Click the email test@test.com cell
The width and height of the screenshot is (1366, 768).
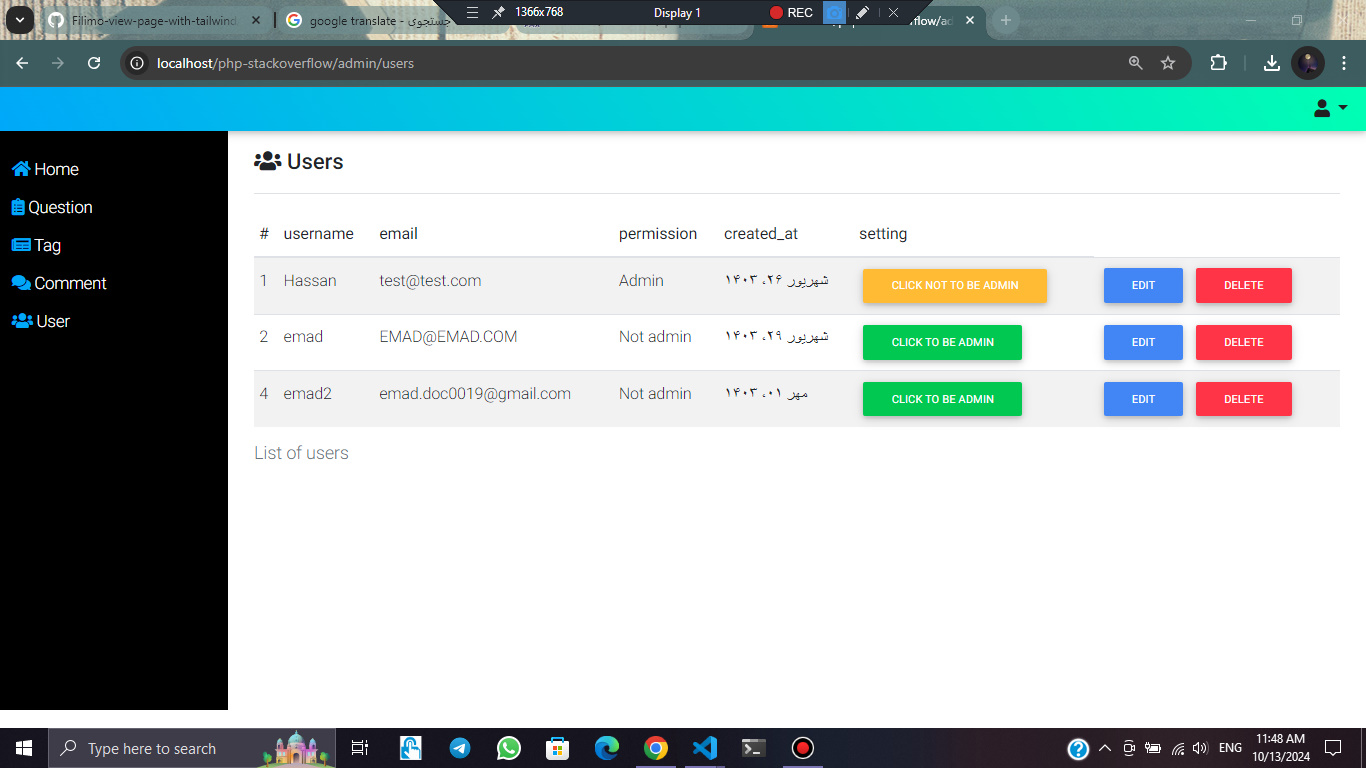[x=430, y=280]
